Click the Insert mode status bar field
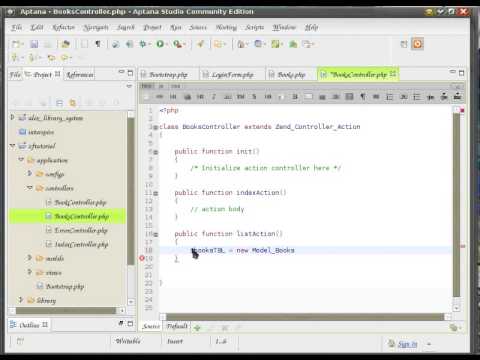This screenshot has width=480, height=360. coord(175,341)
